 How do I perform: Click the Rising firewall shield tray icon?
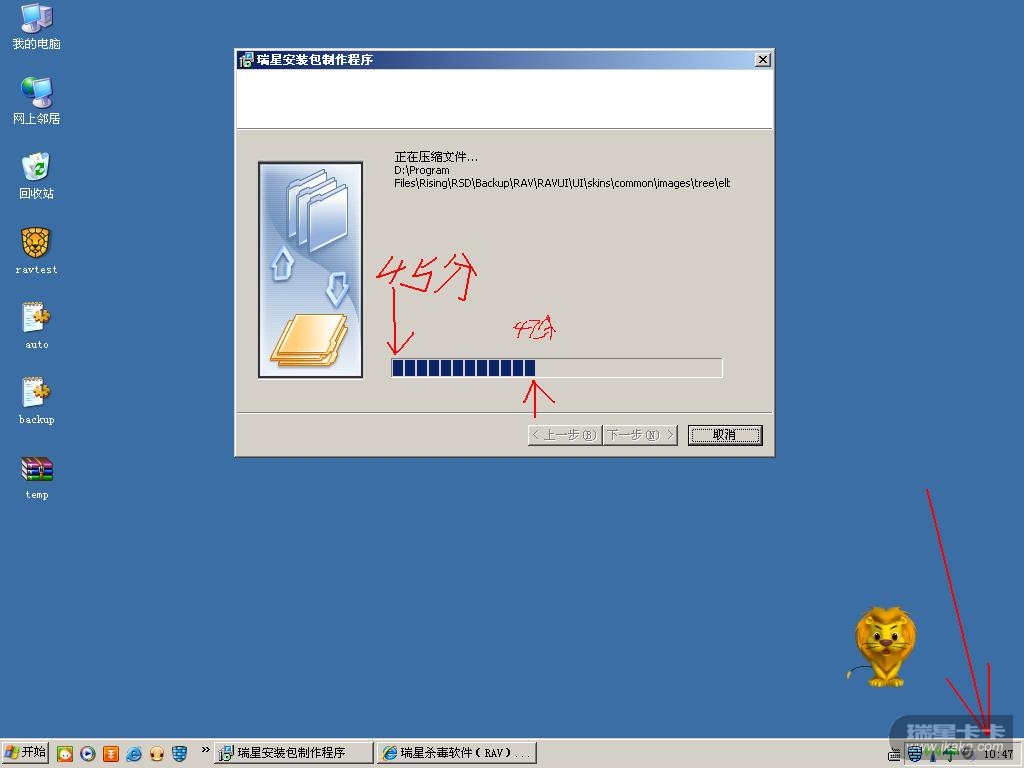point(914,754)
